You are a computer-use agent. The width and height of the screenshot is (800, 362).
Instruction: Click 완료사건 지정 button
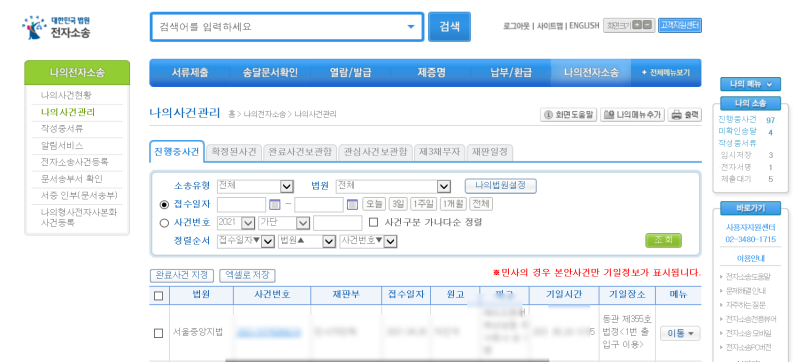[x=182, y=275]
